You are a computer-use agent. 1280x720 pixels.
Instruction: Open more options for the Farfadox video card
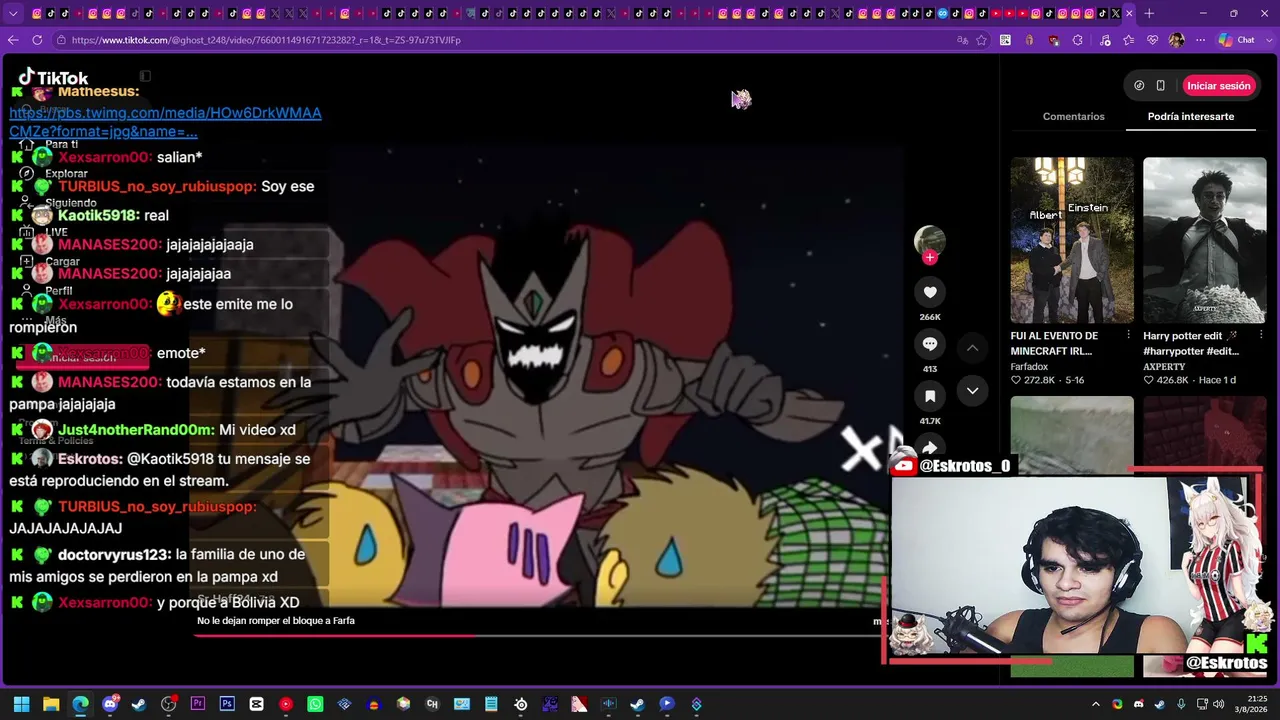(1128, 336)
